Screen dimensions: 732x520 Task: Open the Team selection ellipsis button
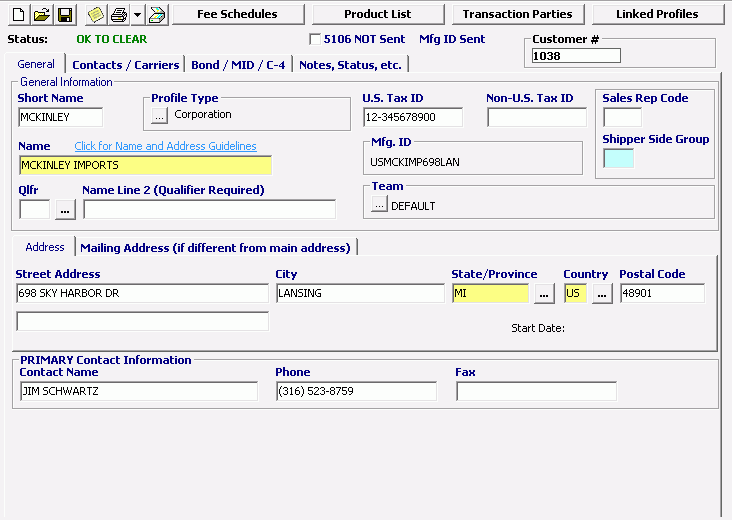point(379,205)
